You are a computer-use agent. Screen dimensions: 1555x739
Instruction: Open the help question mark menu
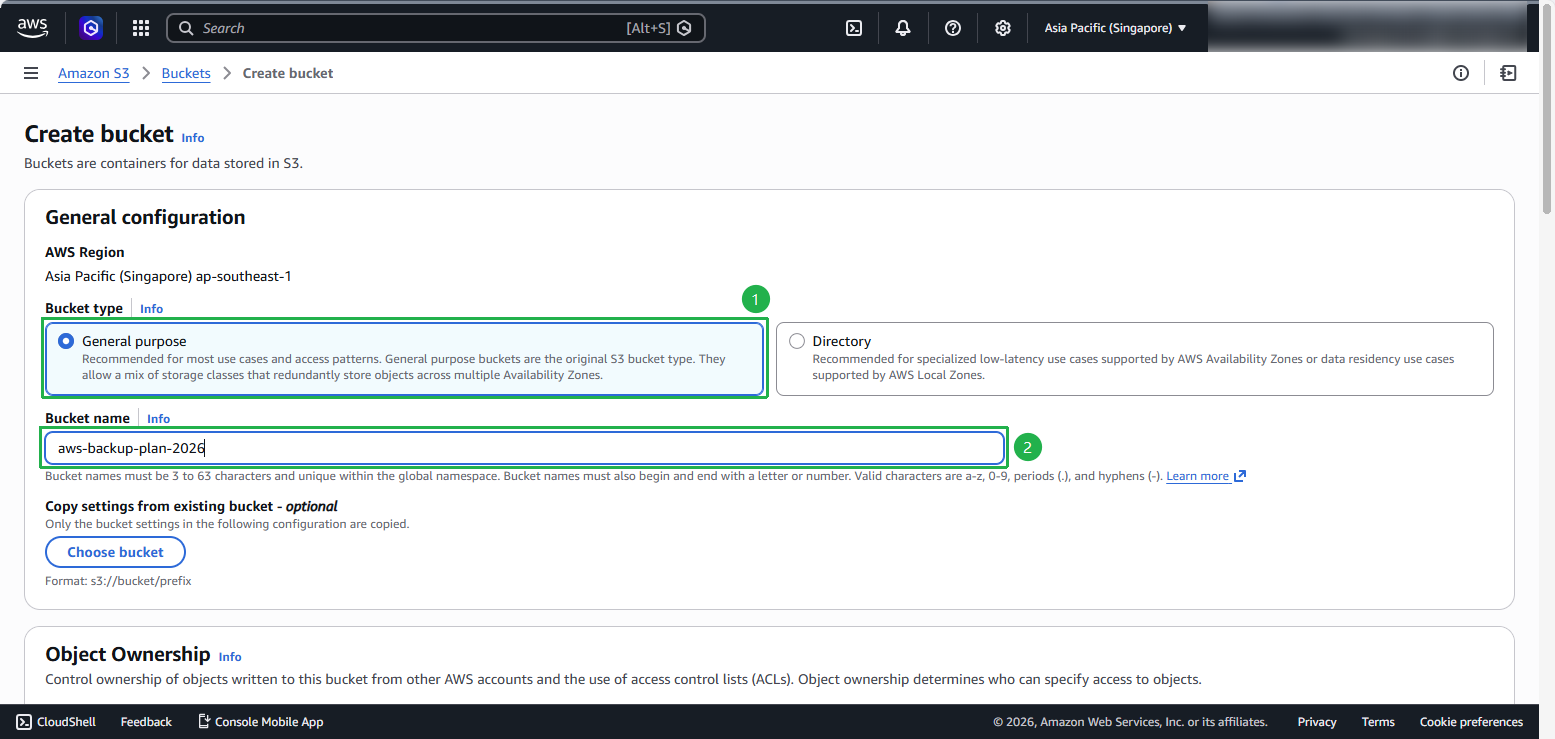953,28
